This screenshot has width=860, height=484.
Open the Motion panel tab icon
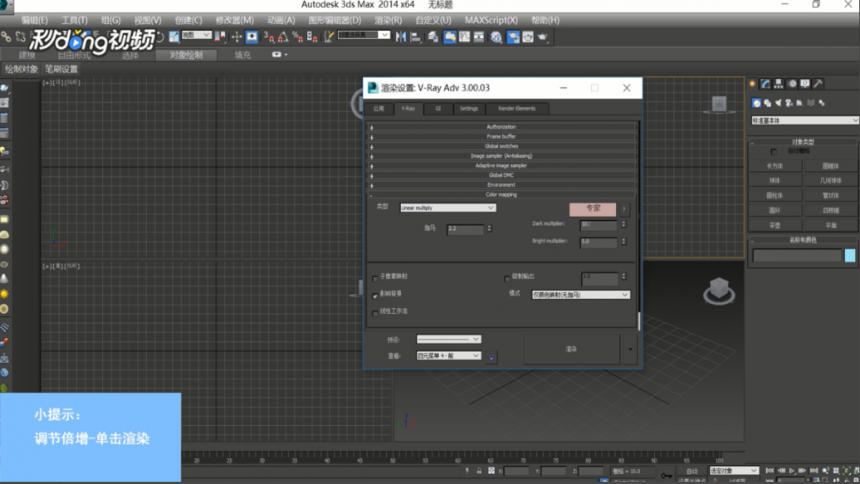click(792, 83)
